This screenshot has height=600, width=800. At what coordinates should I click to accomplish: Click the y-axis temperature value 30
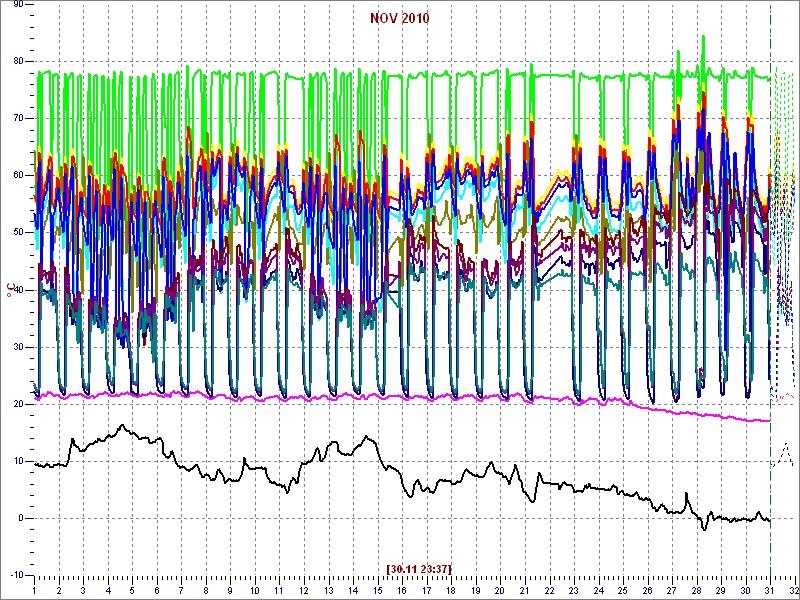click(18, 347)
